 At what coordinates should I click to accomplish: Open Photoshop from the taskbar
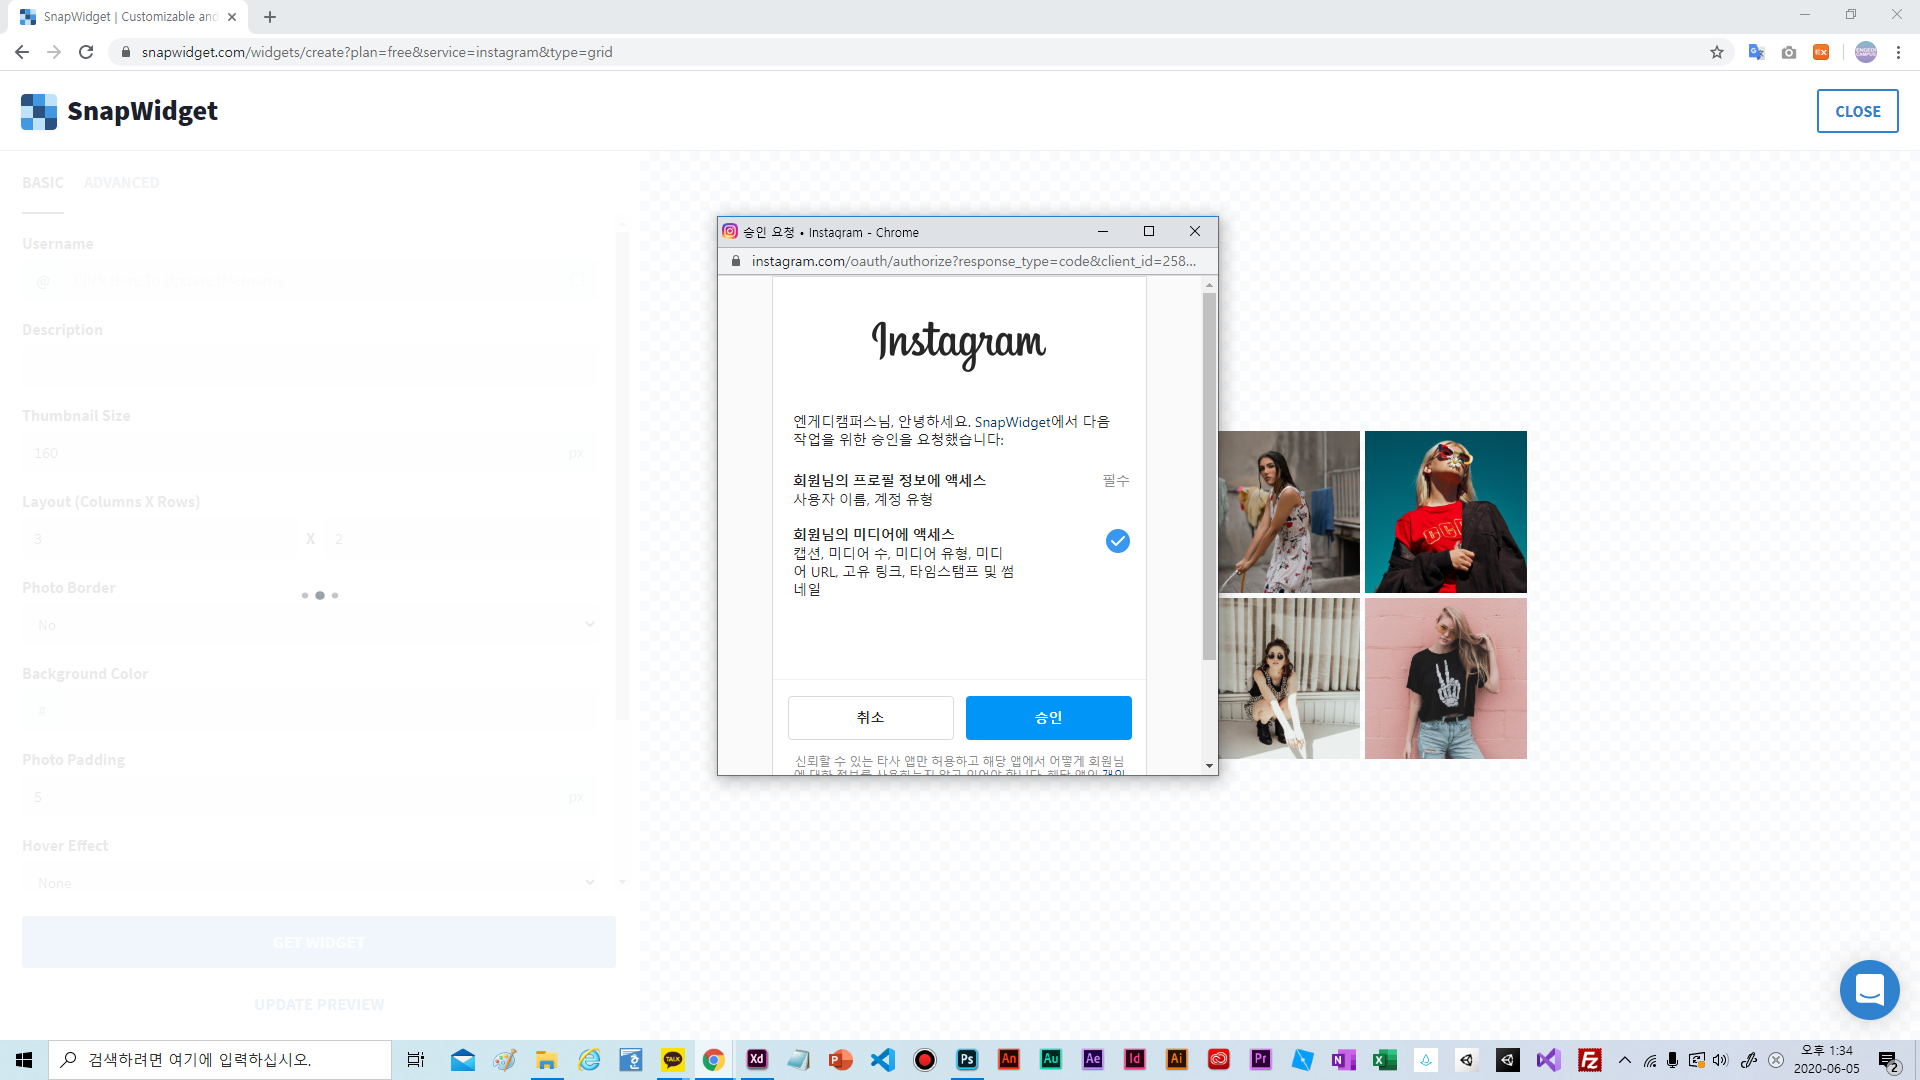click(967, 1060)
